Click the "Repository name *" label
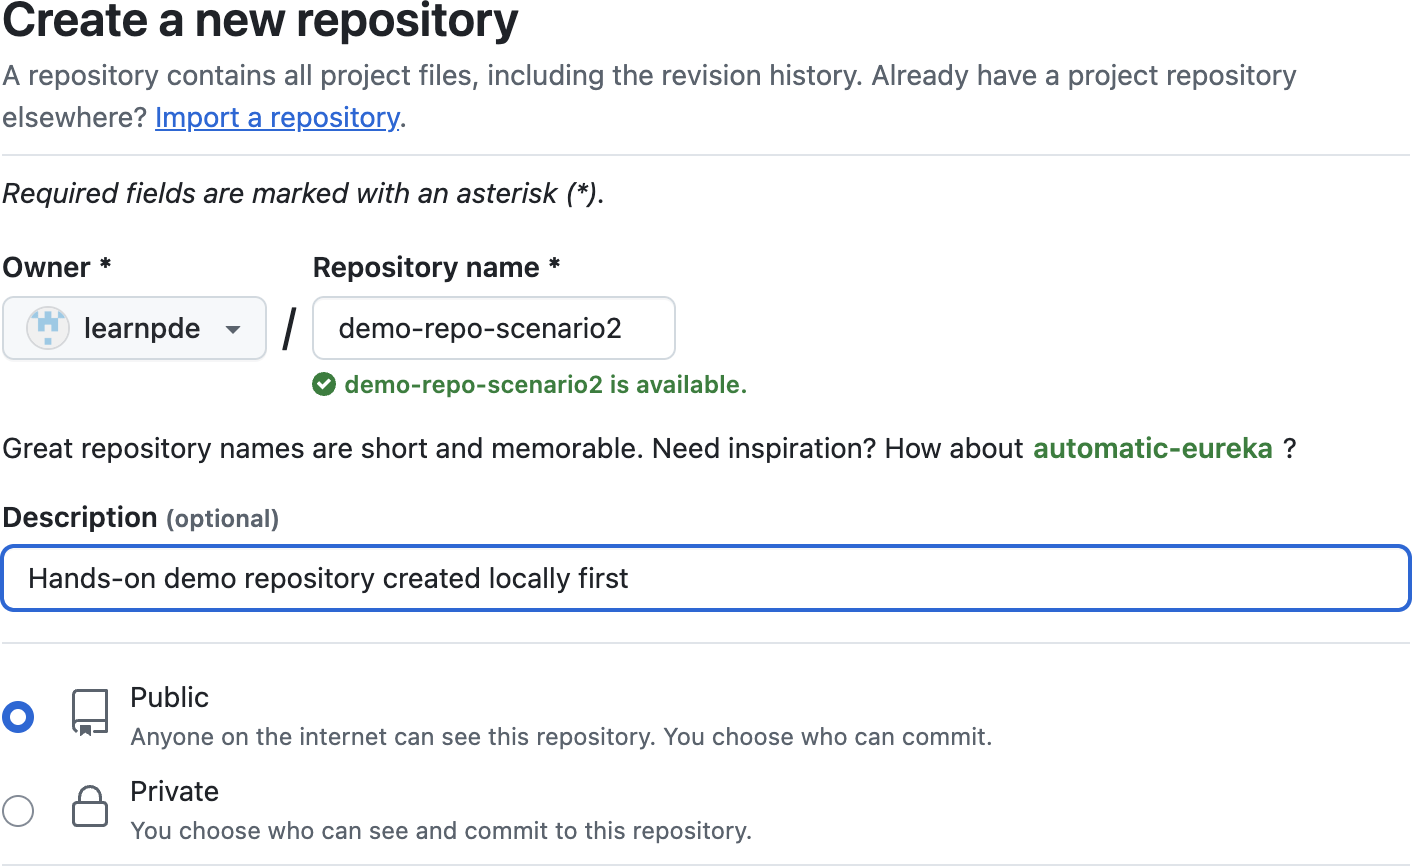 (x=437, y=267)
